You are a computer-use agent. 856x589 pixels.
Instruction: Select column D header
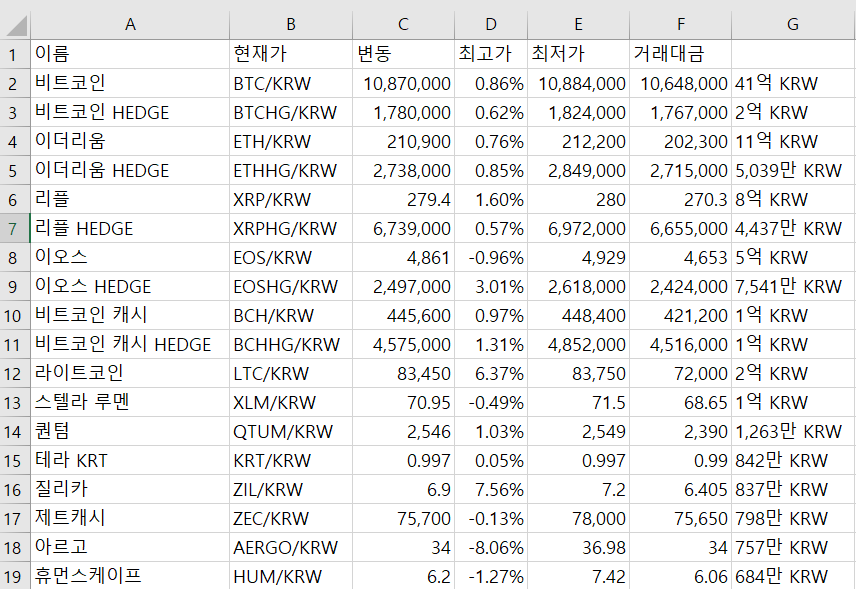[491, 25]
